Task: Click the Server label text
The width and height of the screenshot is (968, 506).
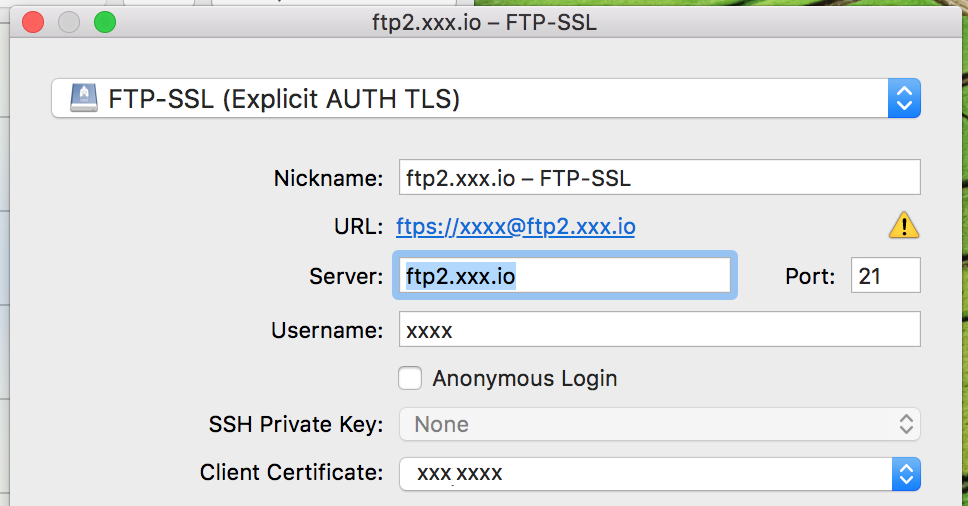Action: [346, 276]
